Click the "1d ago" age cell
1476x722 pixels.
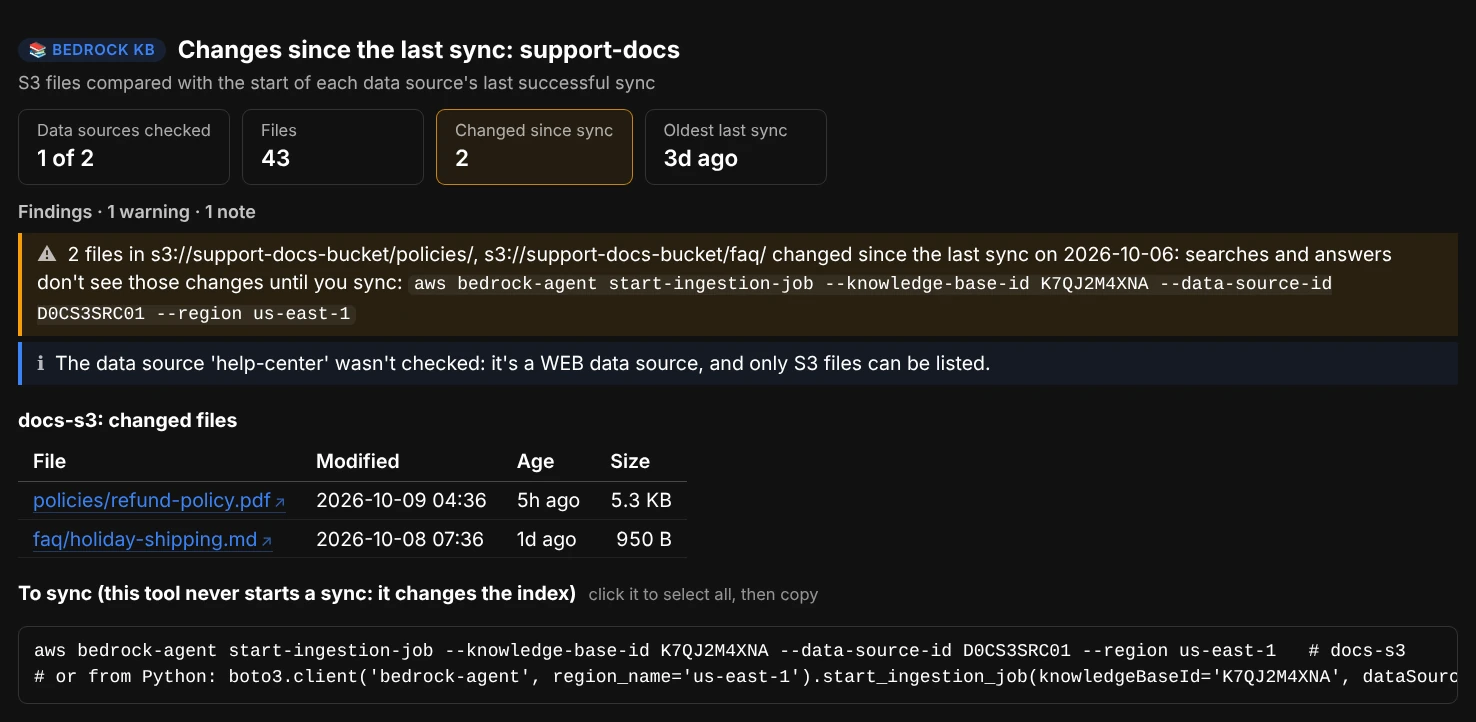click(x=547, y=539)
